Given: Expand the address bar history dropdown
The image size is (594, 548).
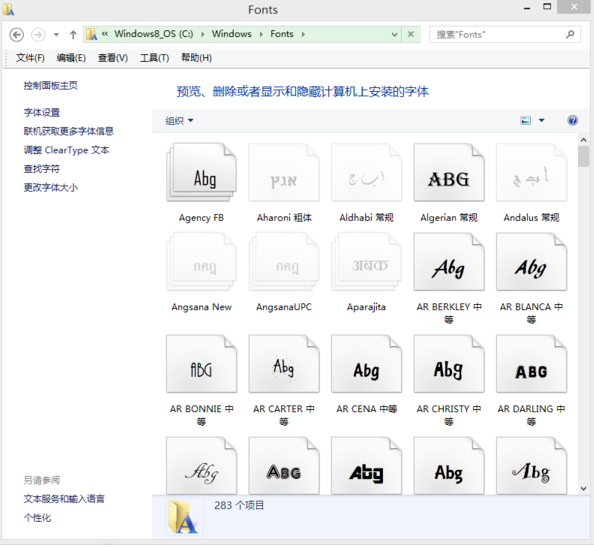Looking at the screenshot, I should 394,34.
